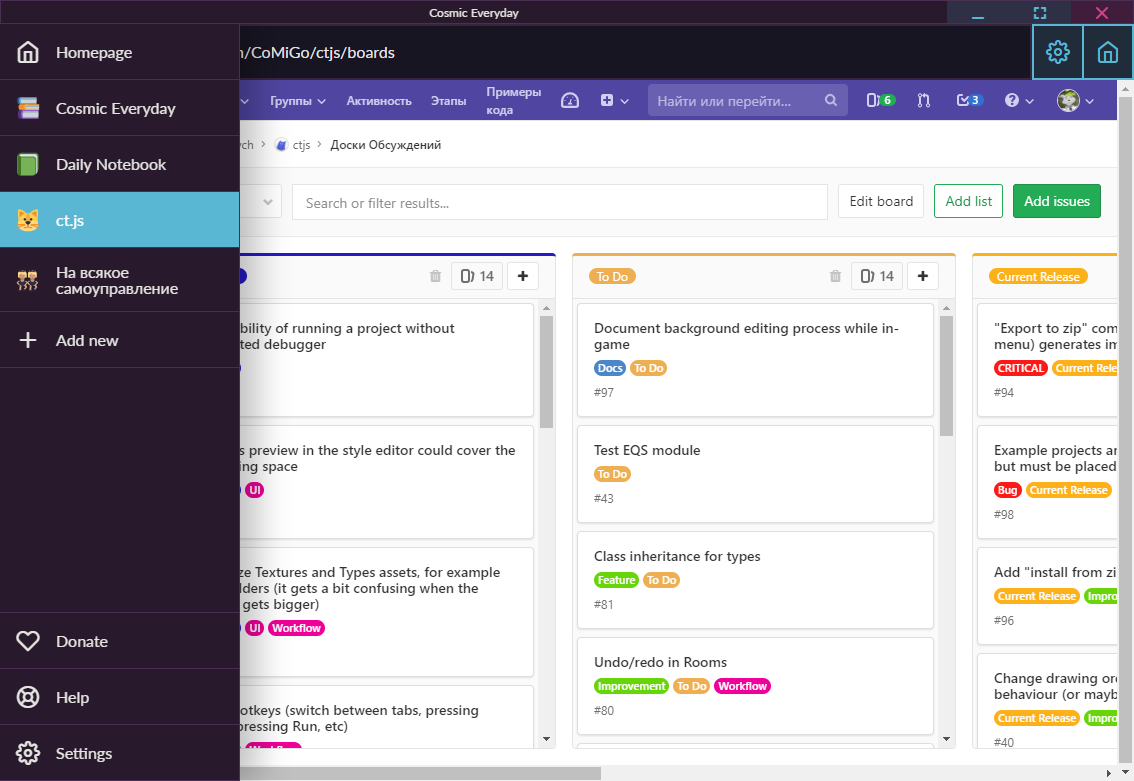This screenshot has width=1134, height=781.
Task: Click Доски Обсуждений breadcrumb
Action: [x=385, y=145]
